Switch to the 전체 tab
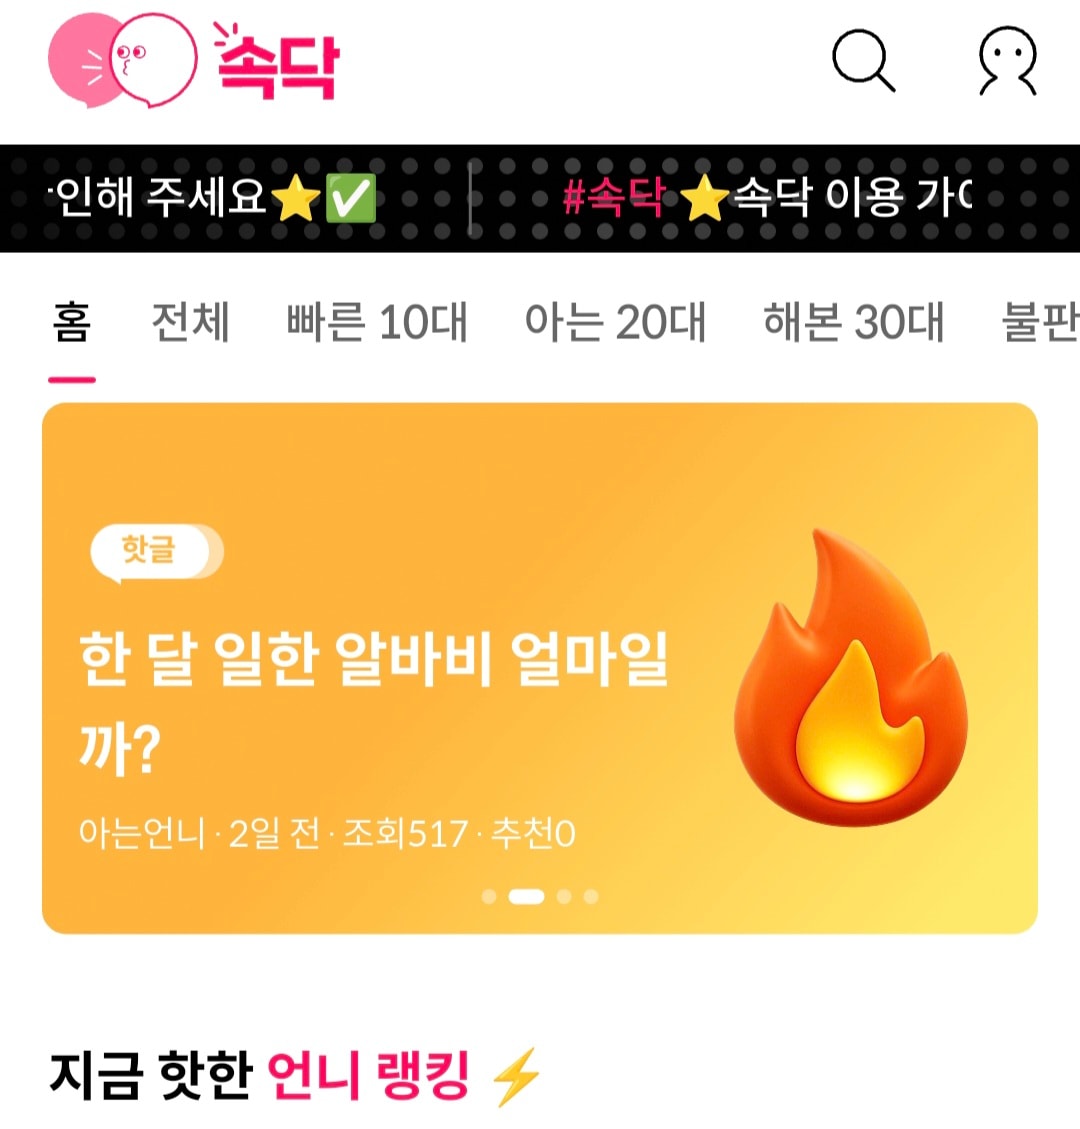This screenshot has height=1129, width=1080. (x=191, y=322)
